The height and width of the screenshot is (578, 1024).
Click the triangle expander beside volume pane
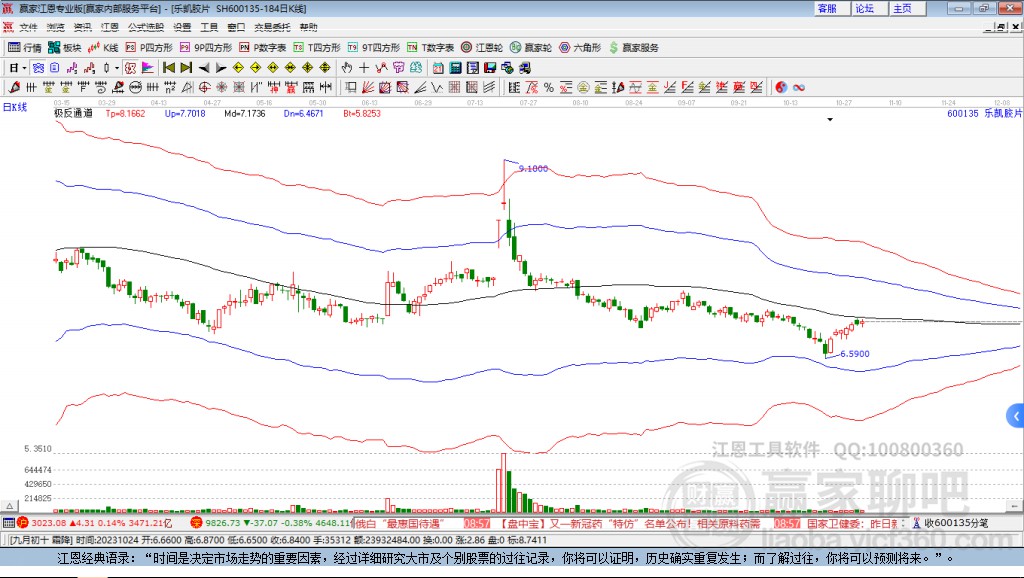coord(8,506)
